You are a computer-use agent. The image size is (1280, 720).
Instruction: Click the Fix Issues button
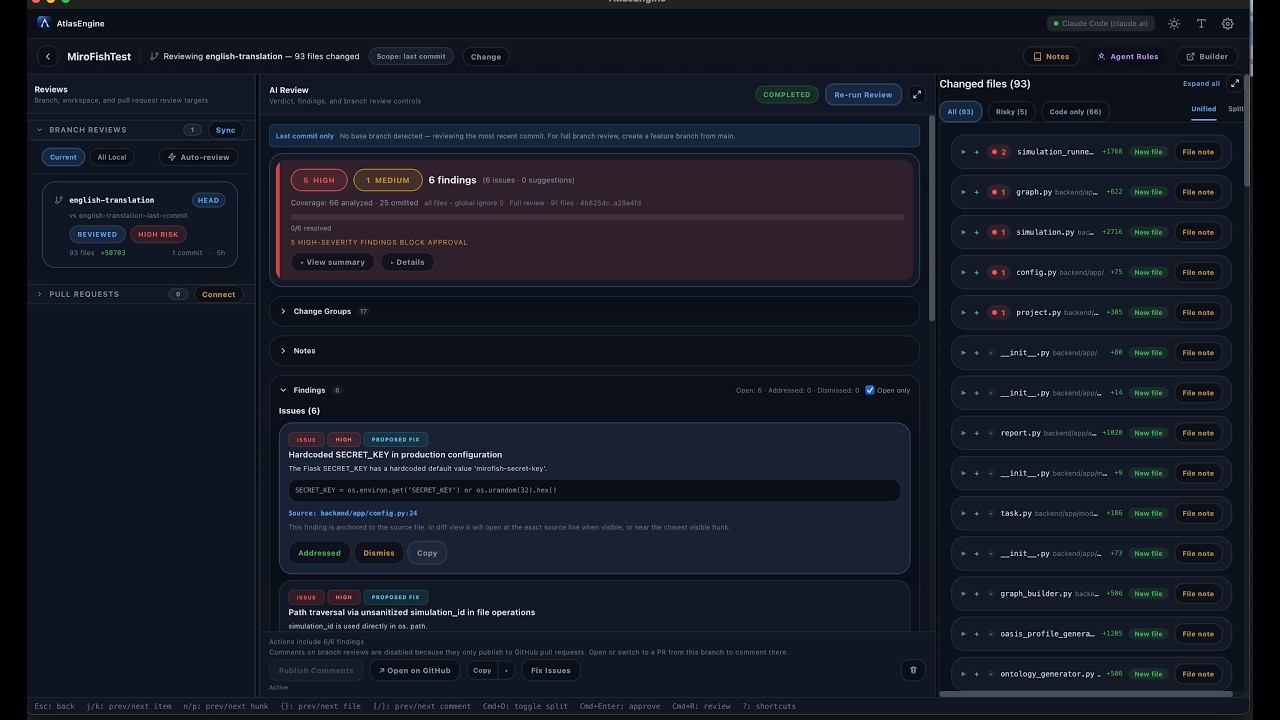pos(551,670)
